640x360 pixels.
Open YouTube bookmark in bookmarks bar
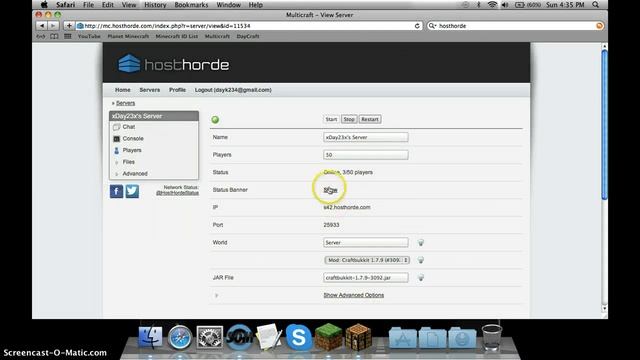tap(89, 36)
